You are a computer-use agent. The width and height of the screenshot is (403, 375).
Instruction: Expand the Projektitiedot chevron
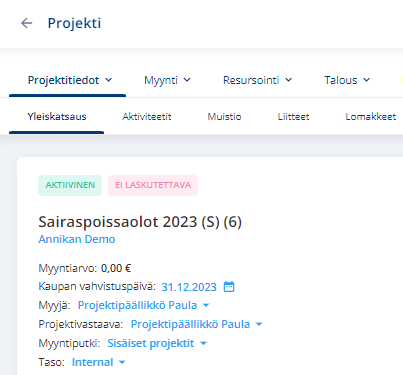(108, 80)
